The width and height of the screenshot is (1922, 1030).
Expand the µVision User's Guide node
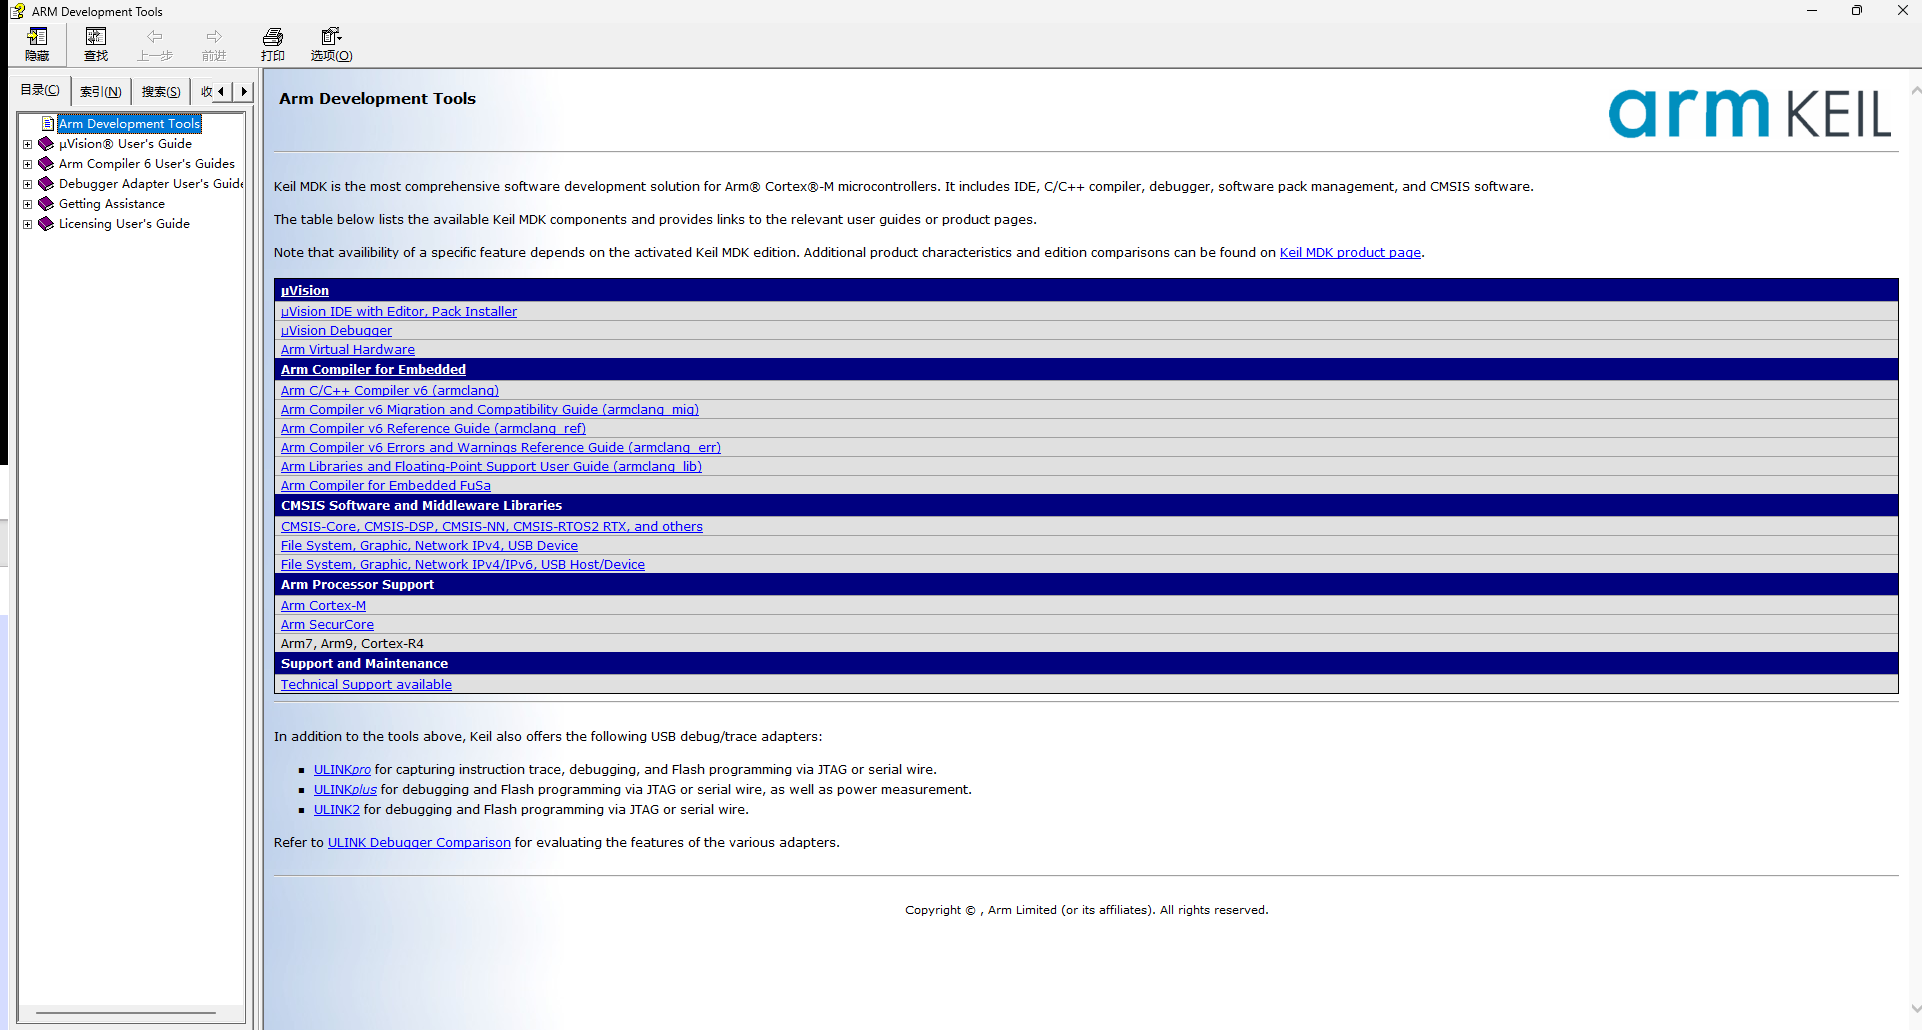(28, 144)
